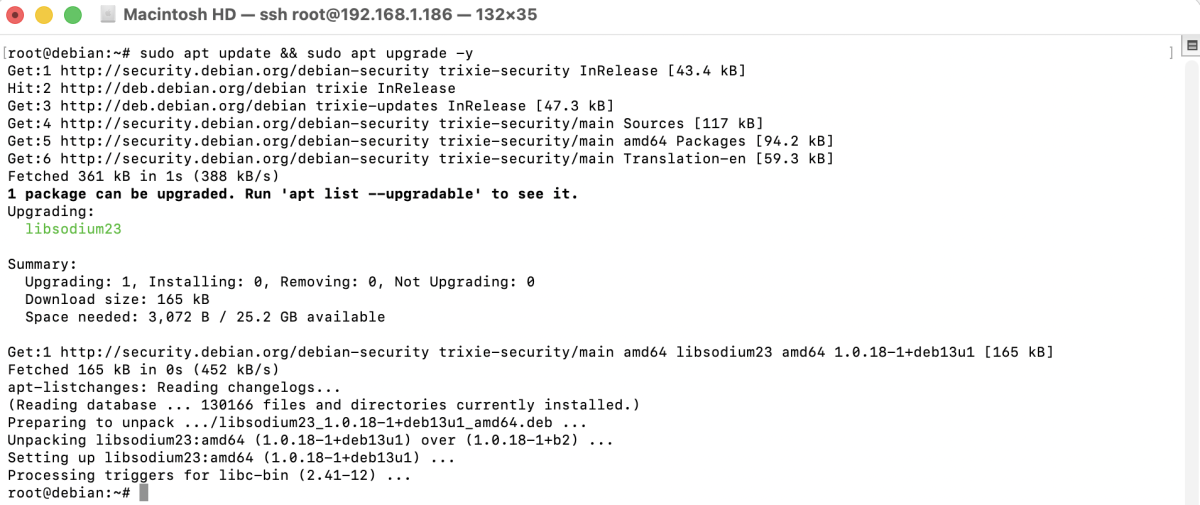This screenshot has width=1200, height=505.
Task: Click the left bracket command mark before first prompt
Action: (x=5, y=53)
